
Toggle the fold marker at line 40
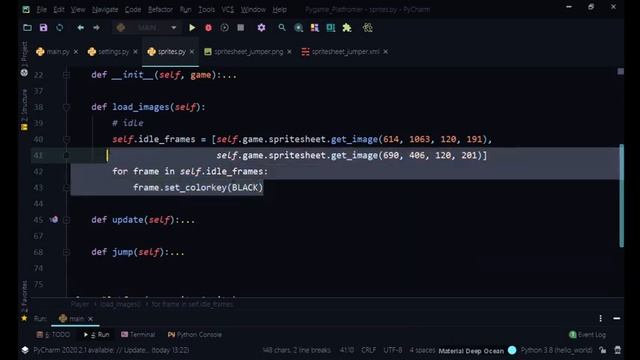[66, 139]
